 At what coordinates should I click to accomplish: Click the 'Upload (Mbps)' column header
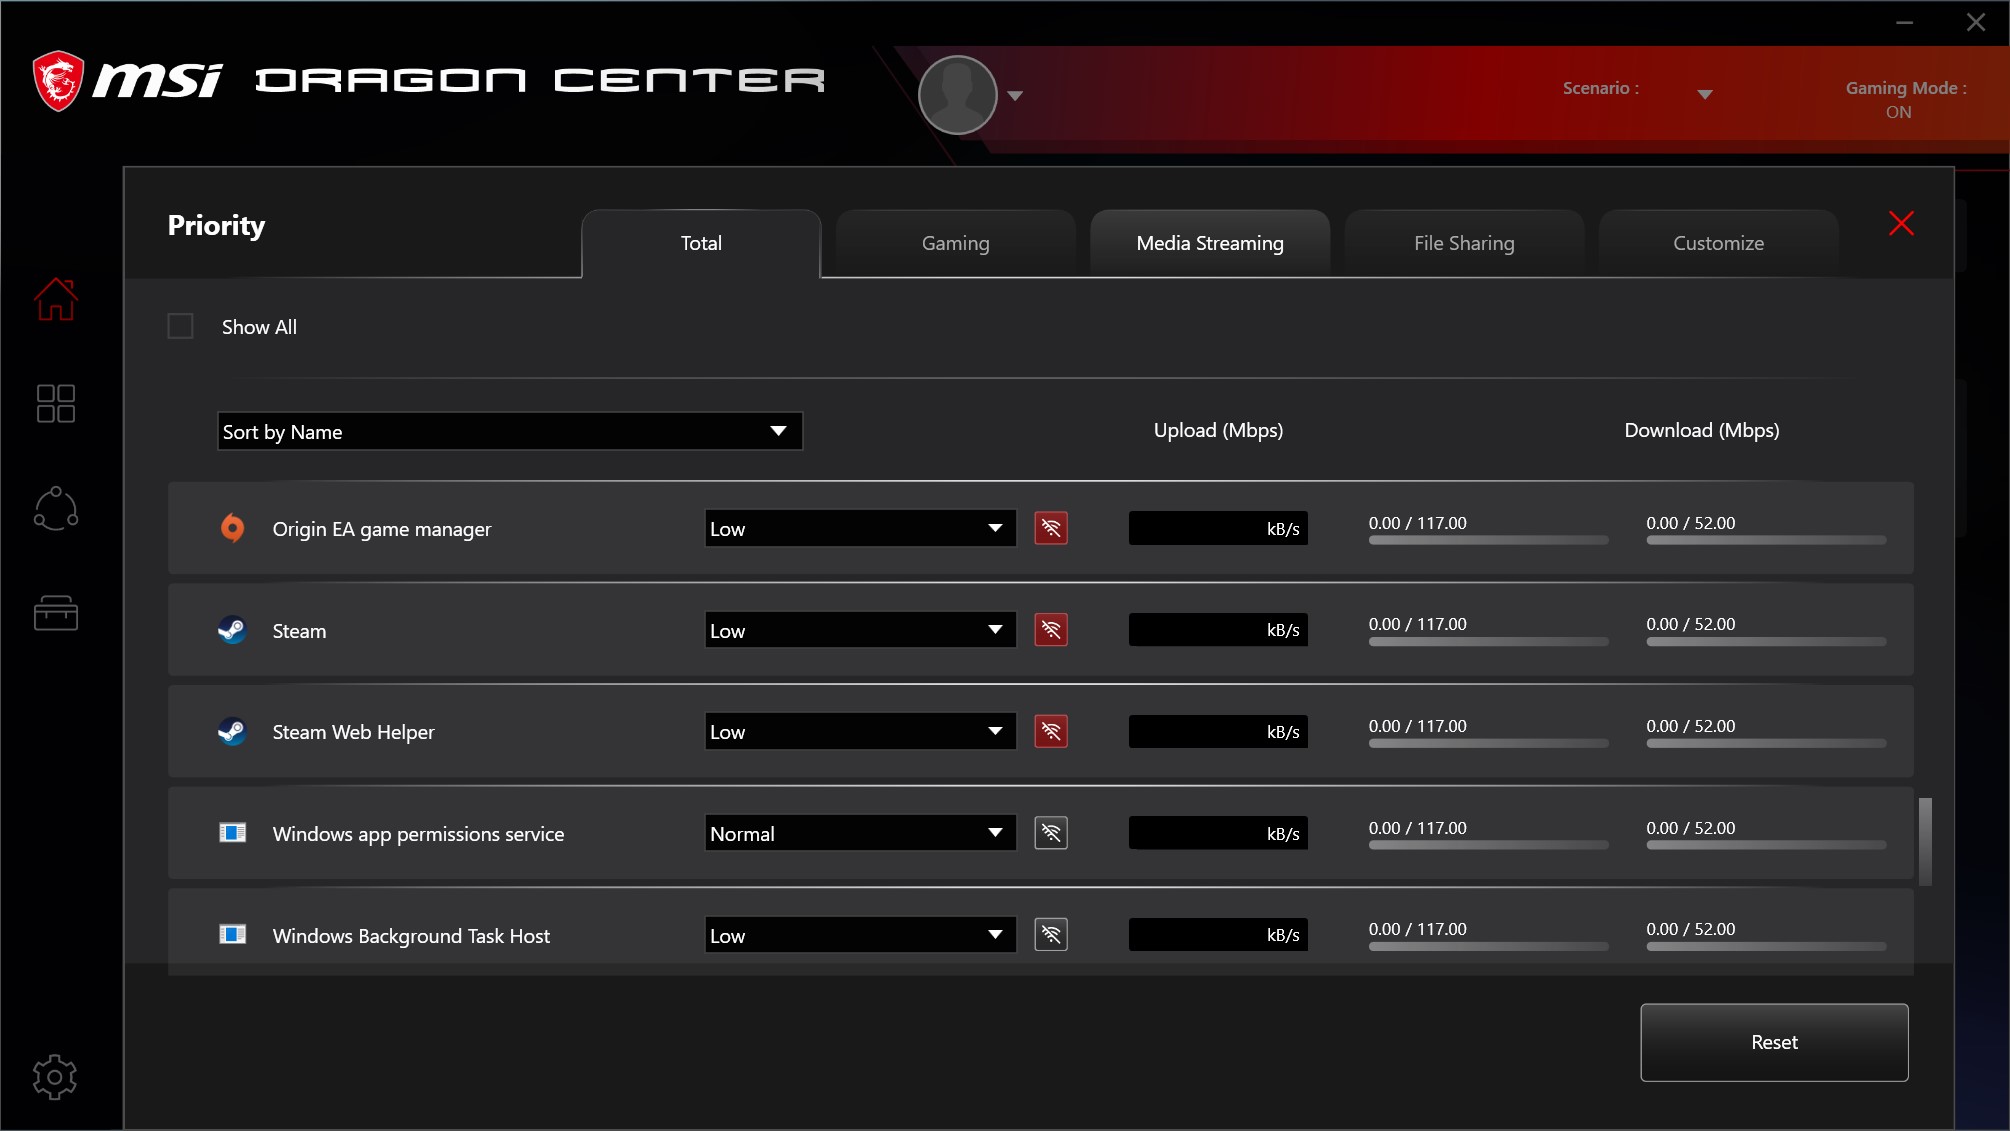[x=1218, y=430]
